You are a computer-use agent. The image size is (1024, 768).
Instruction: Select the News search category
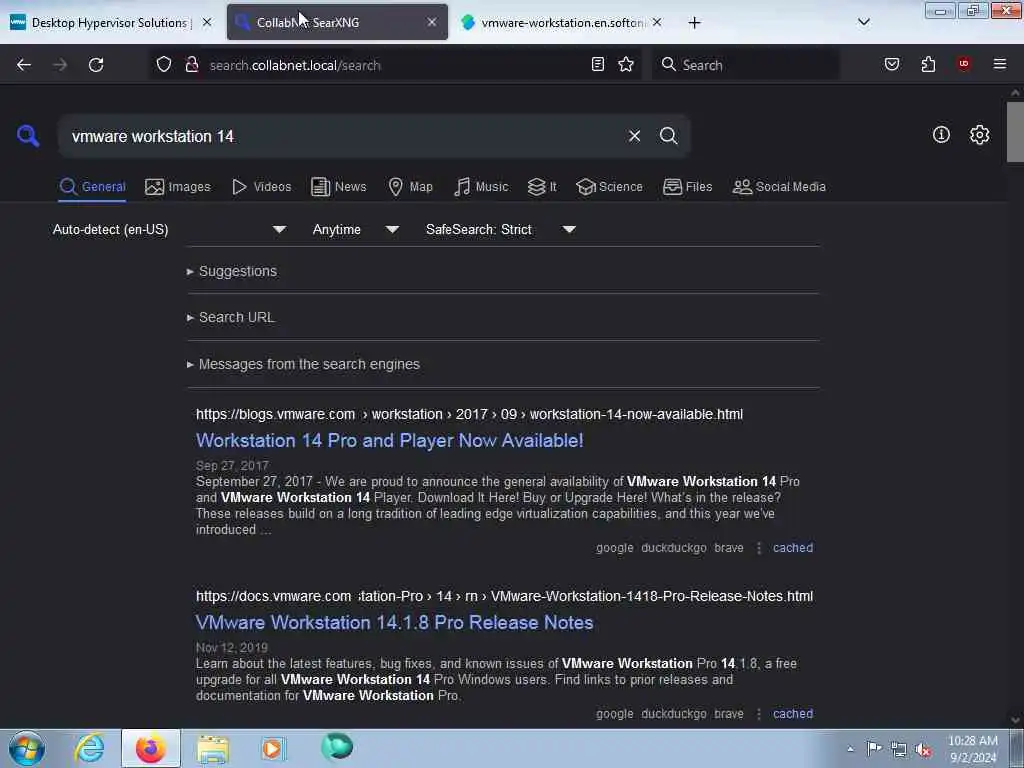339,187
